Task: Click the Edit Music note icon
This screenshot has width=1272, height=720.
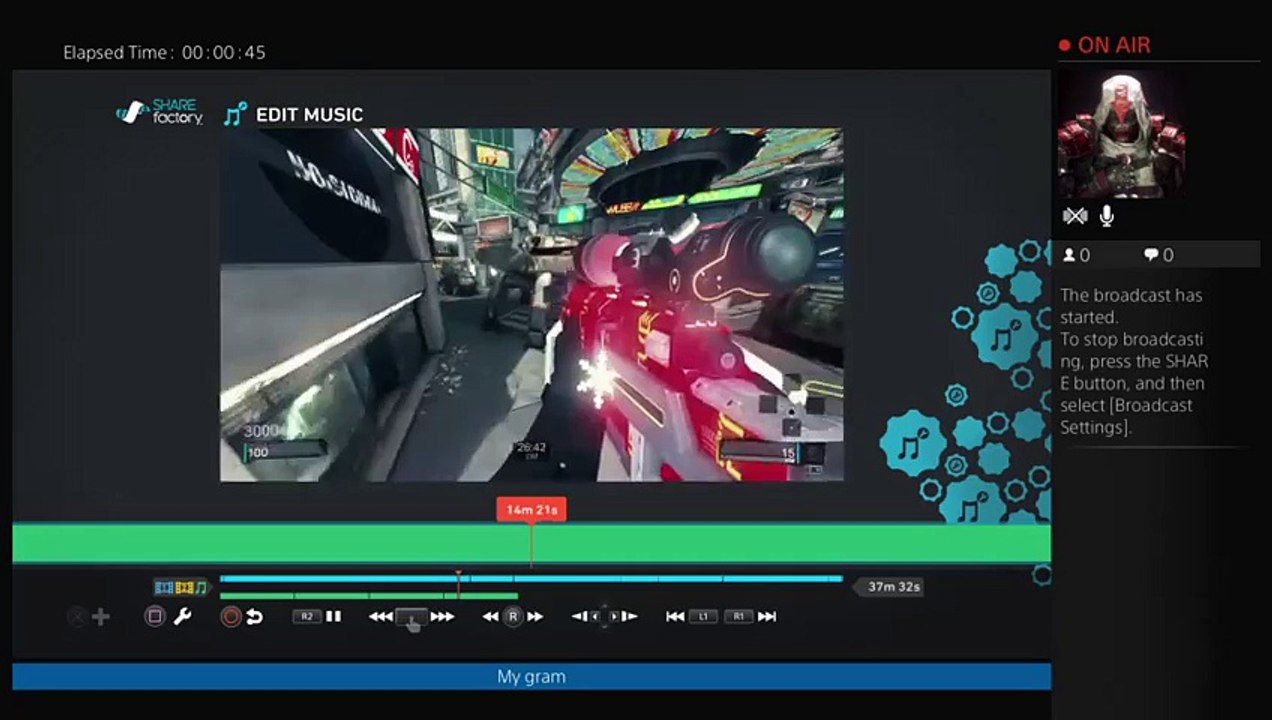Action: click(235, 114)
